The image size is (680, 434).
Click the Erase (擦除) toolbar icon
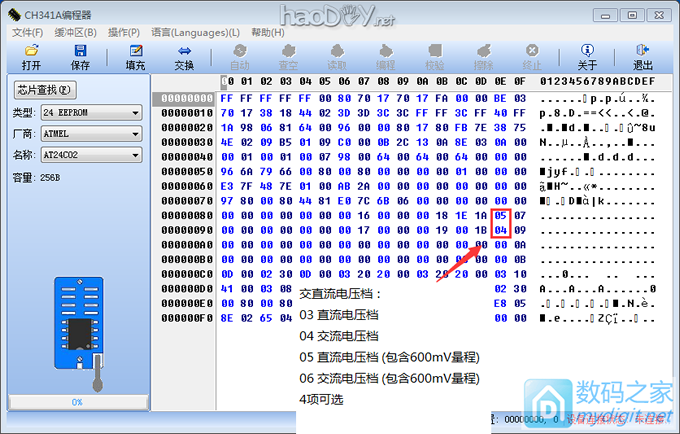484,57
